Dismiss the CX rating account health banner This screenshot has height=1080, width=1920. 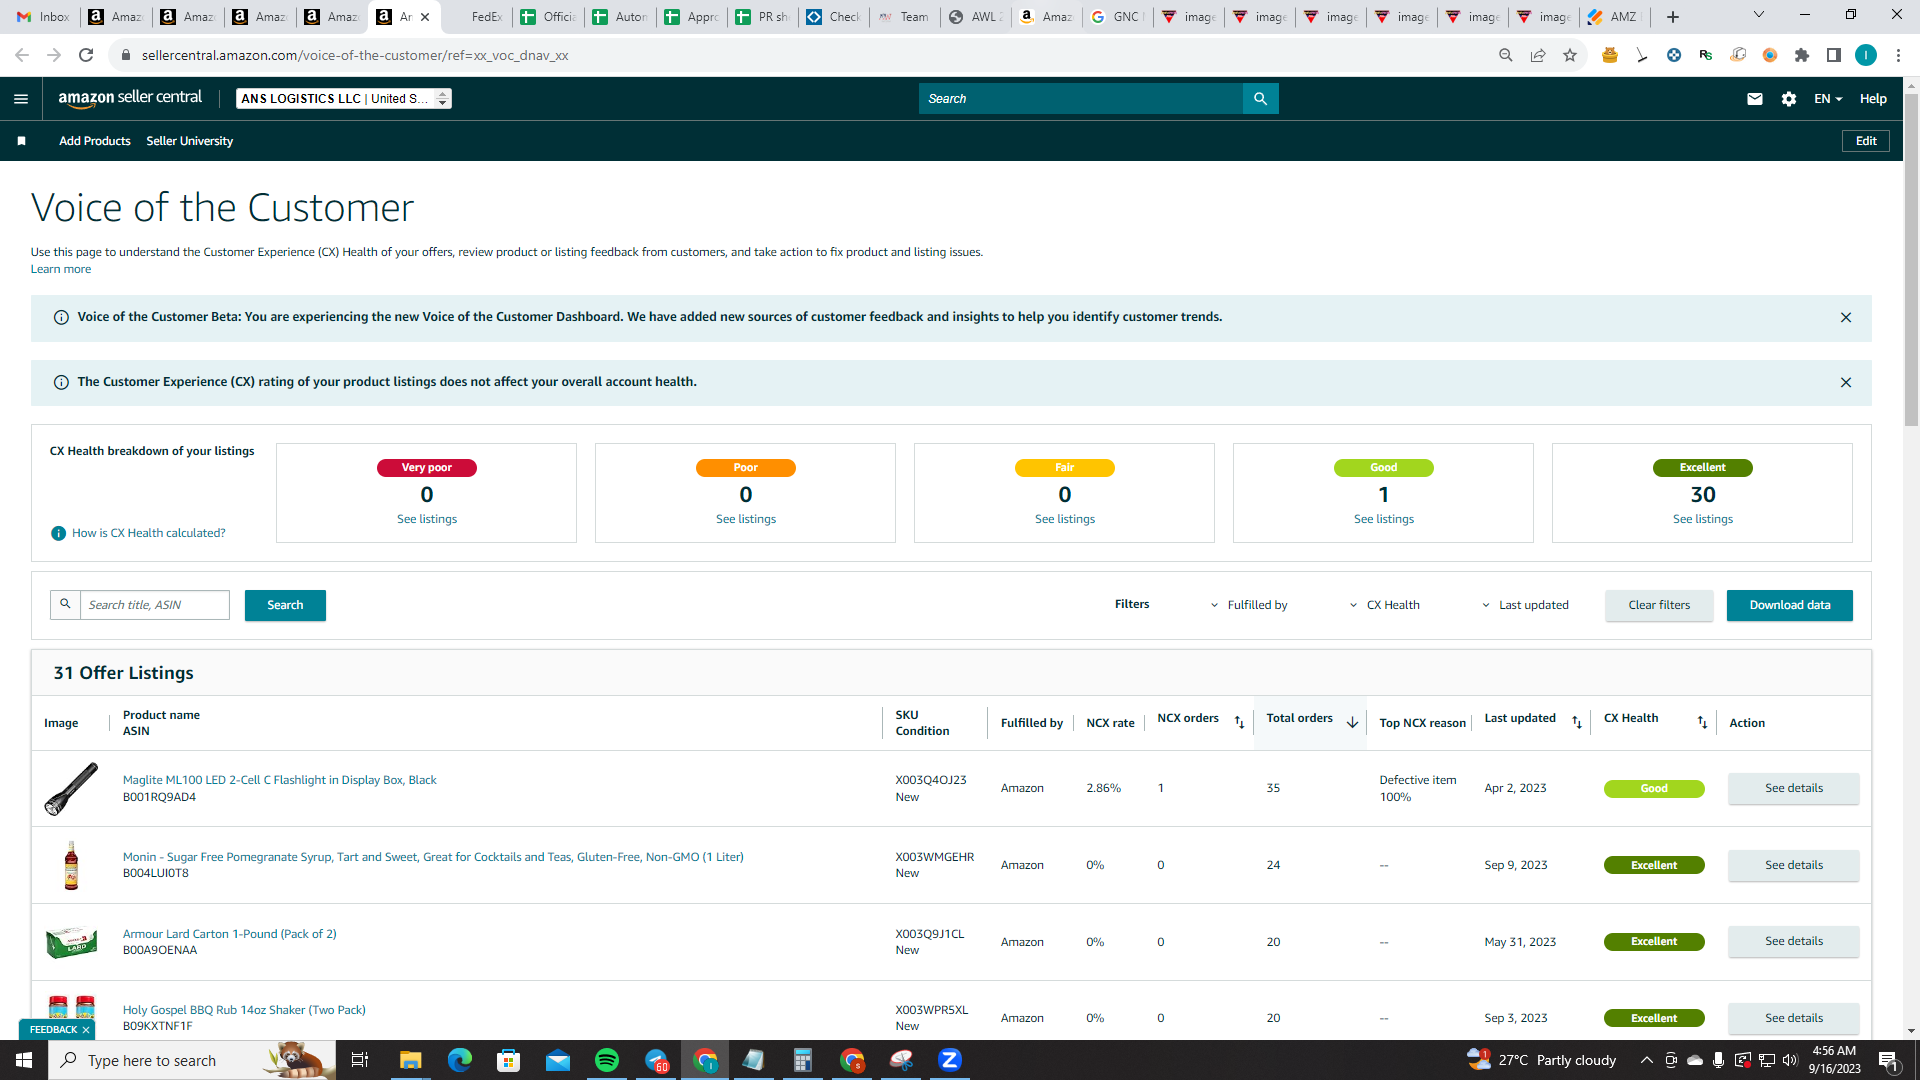point(1846,382)
